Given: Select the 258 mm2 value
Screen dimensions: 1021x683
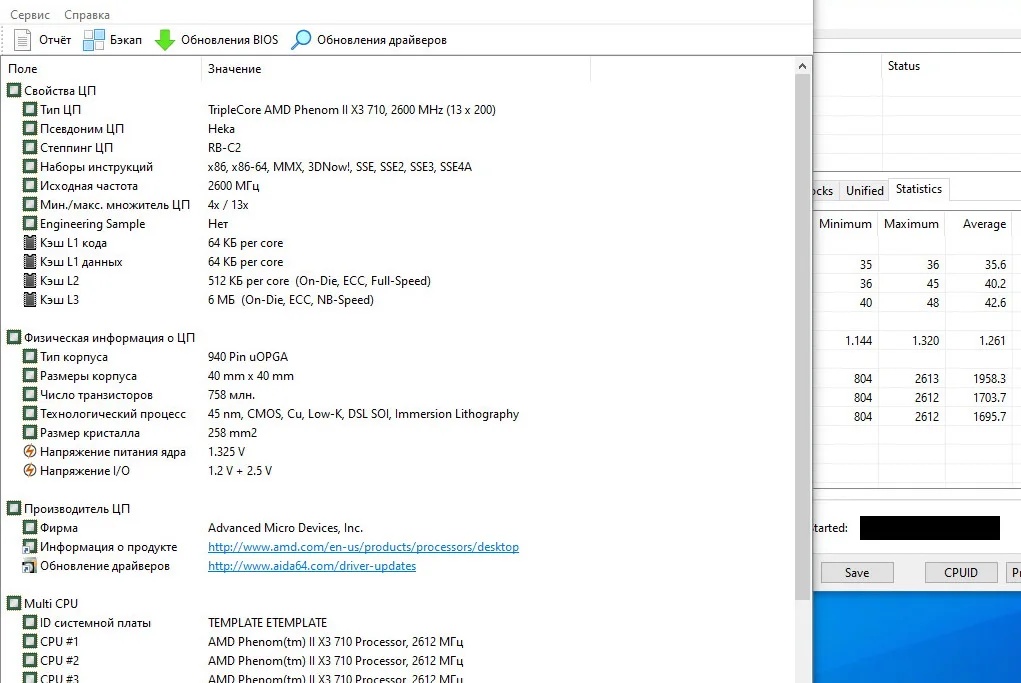Looking at the screenshot, I should coord(232,432).
